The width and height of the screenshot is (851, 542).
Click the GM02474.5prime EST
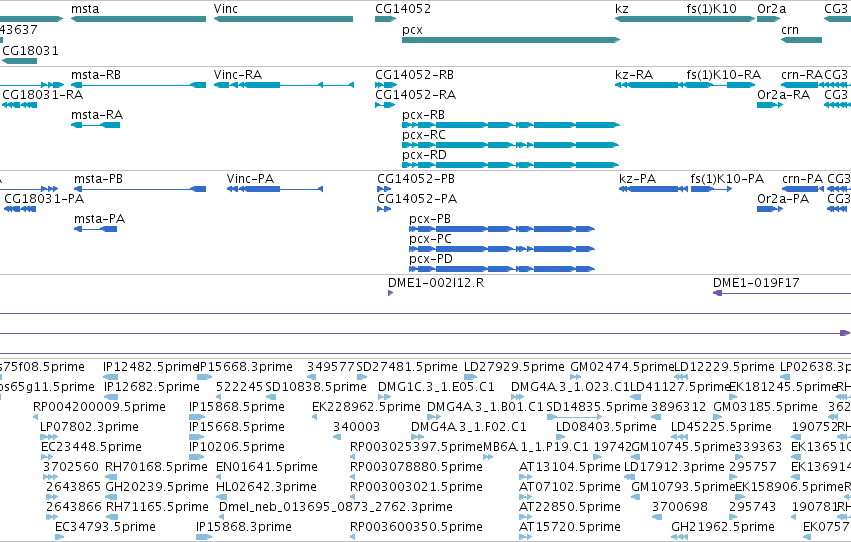coord(576,377)
